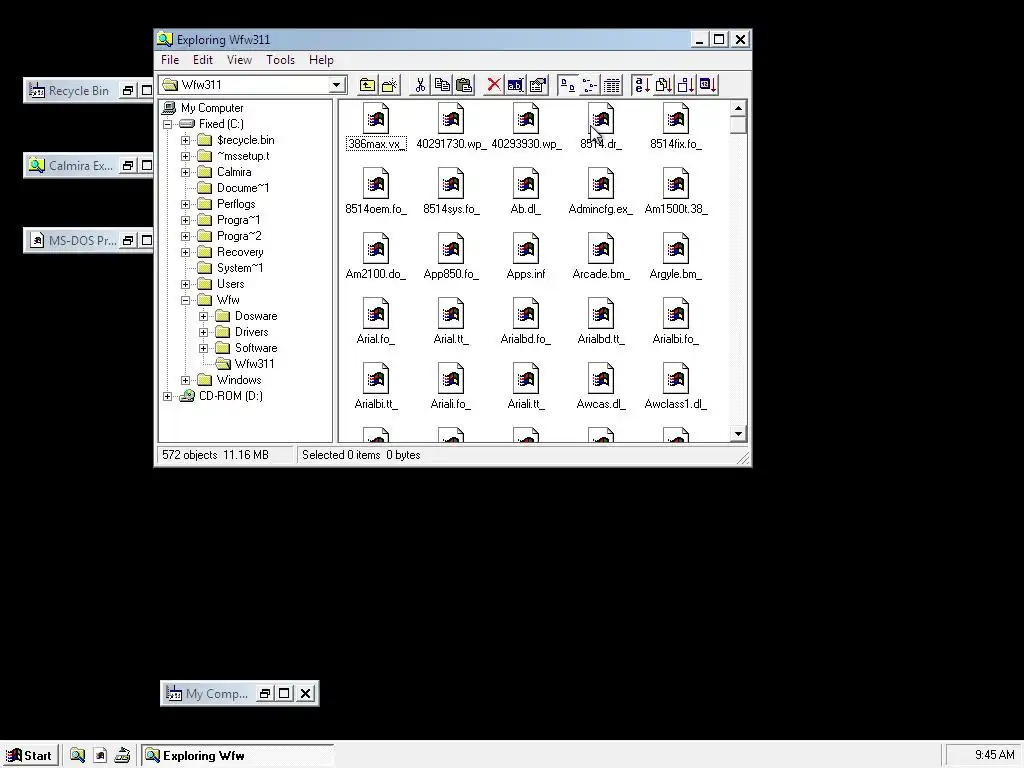The image size is (1024, 768).
Task: Collapse the Wfw folder node
Action: [x=185, y=300]
